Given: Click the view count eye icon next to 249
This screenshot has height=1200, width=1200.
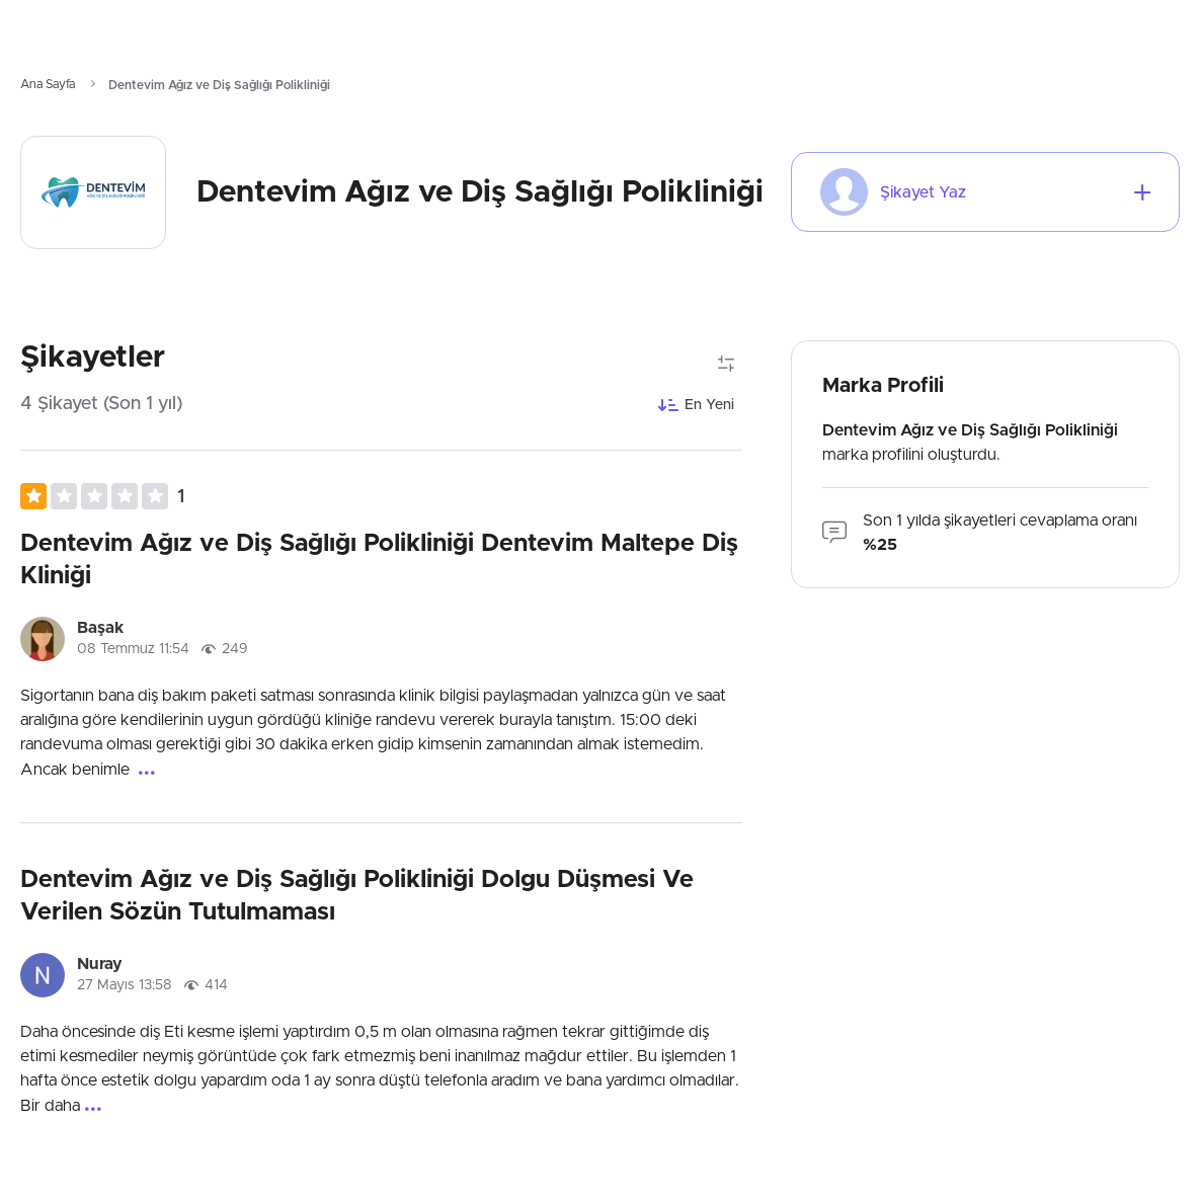Looking at the screenshot, I should pos(208,649).
